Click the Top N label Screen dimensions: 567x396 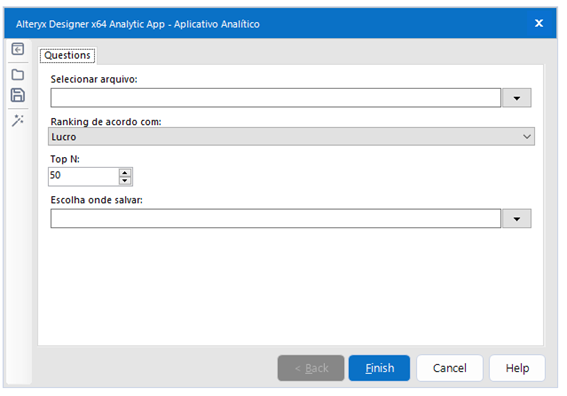tap(65, 159)
